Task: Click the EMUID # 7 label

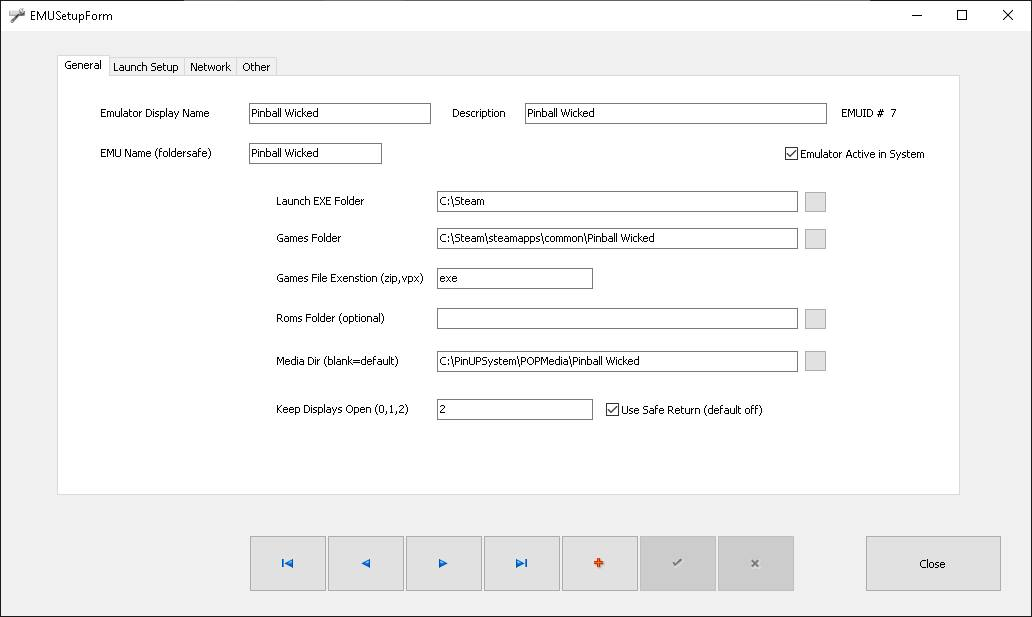Action: pyautogui.click(x=869, y=113)
